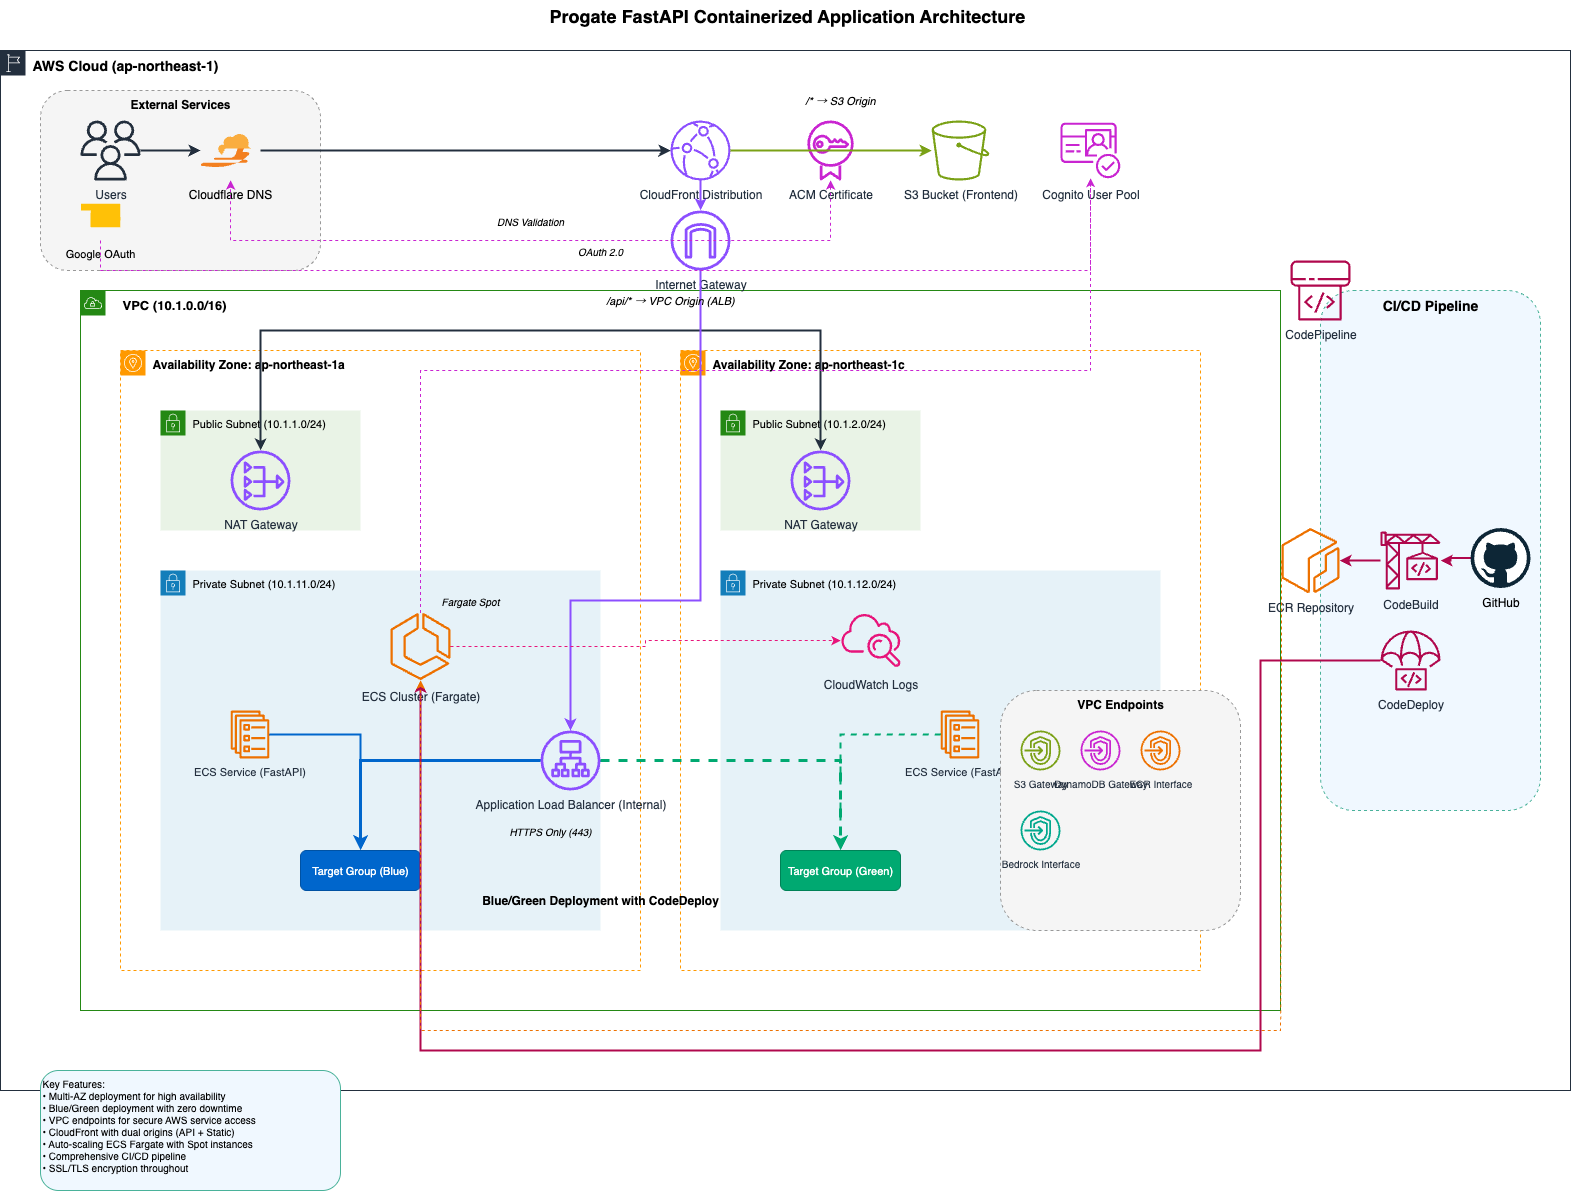Select the Internet Gateway icon
Screen dimensions: 1571x1191
click(x=700, y=240)
